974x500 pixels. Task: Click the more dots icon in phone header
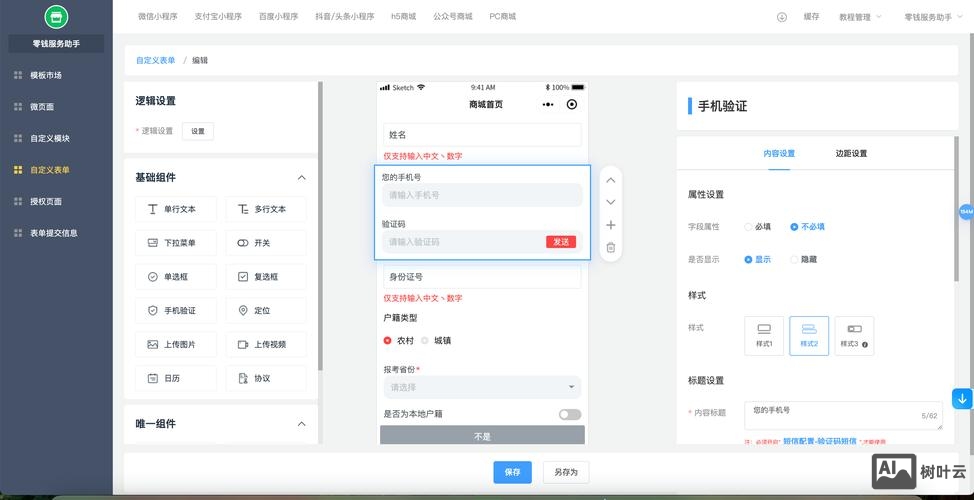click(x=548, y=104)
